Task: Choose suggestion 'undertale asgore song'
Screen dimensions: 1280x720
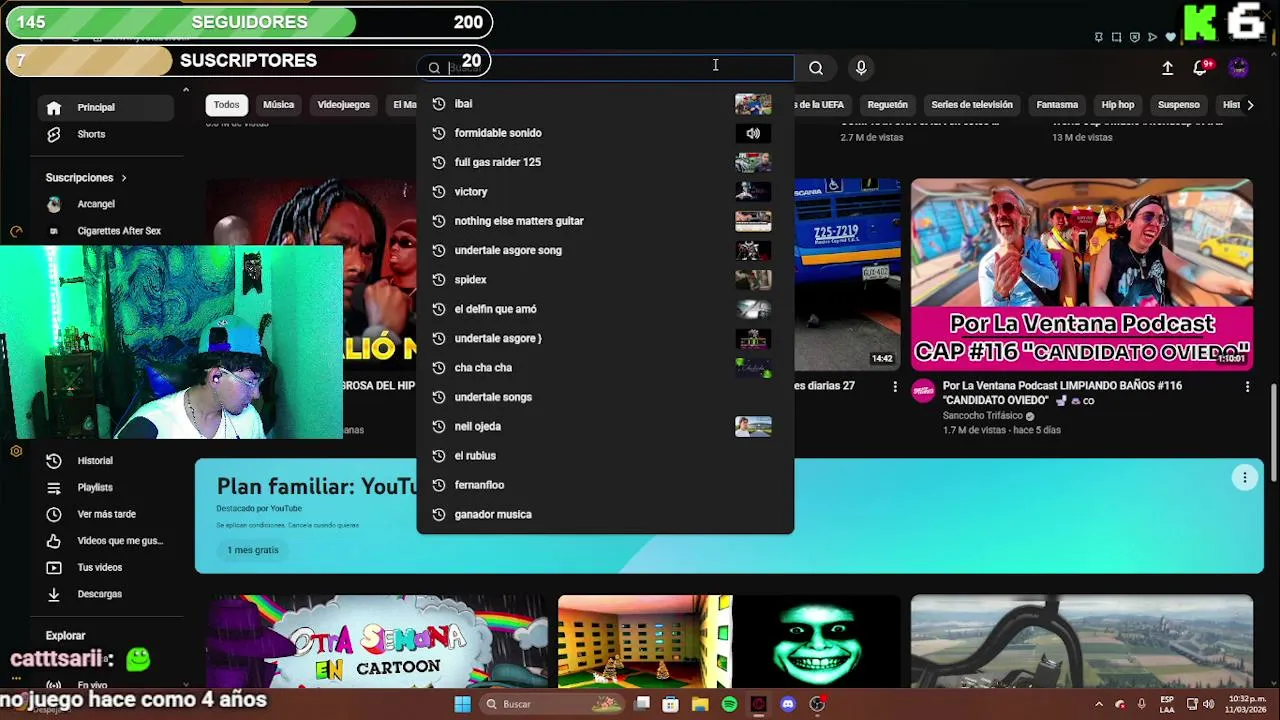Action: coord(605,250)
